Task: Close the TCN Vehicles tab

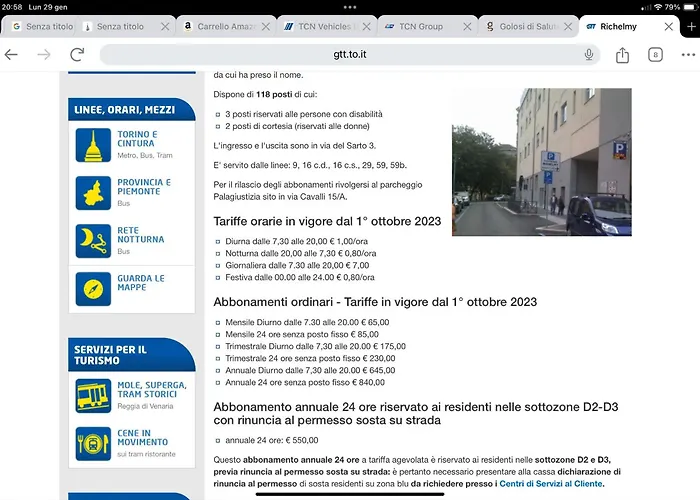Action: (367, 27)
